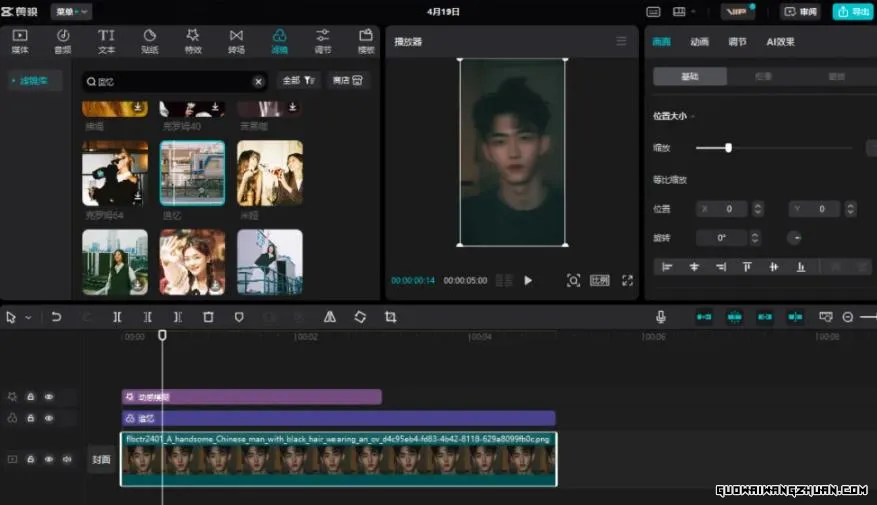Viewport: 877px width, 505px height.
Task: Toggle the preview grid quality icon
Action: click(x=504, y=280)
